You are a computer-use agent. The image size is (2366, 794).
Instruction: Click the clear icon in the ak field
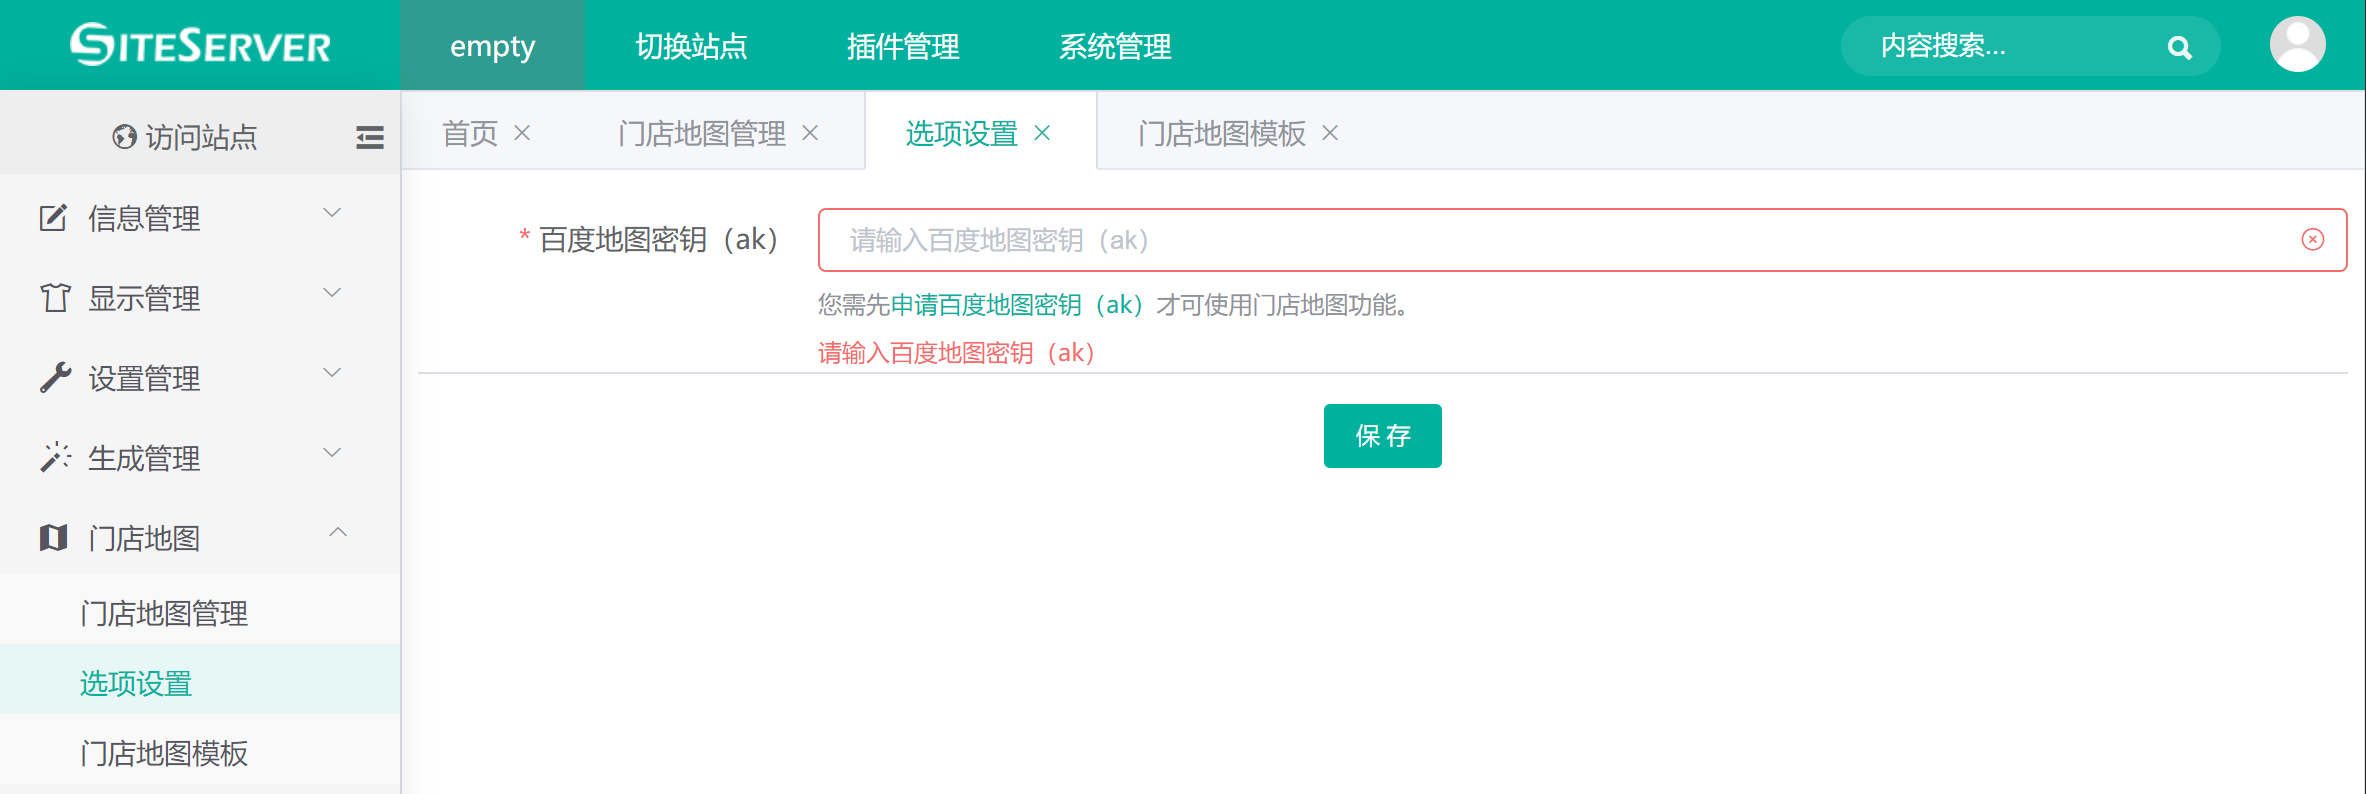click(x=2312, y=239)
